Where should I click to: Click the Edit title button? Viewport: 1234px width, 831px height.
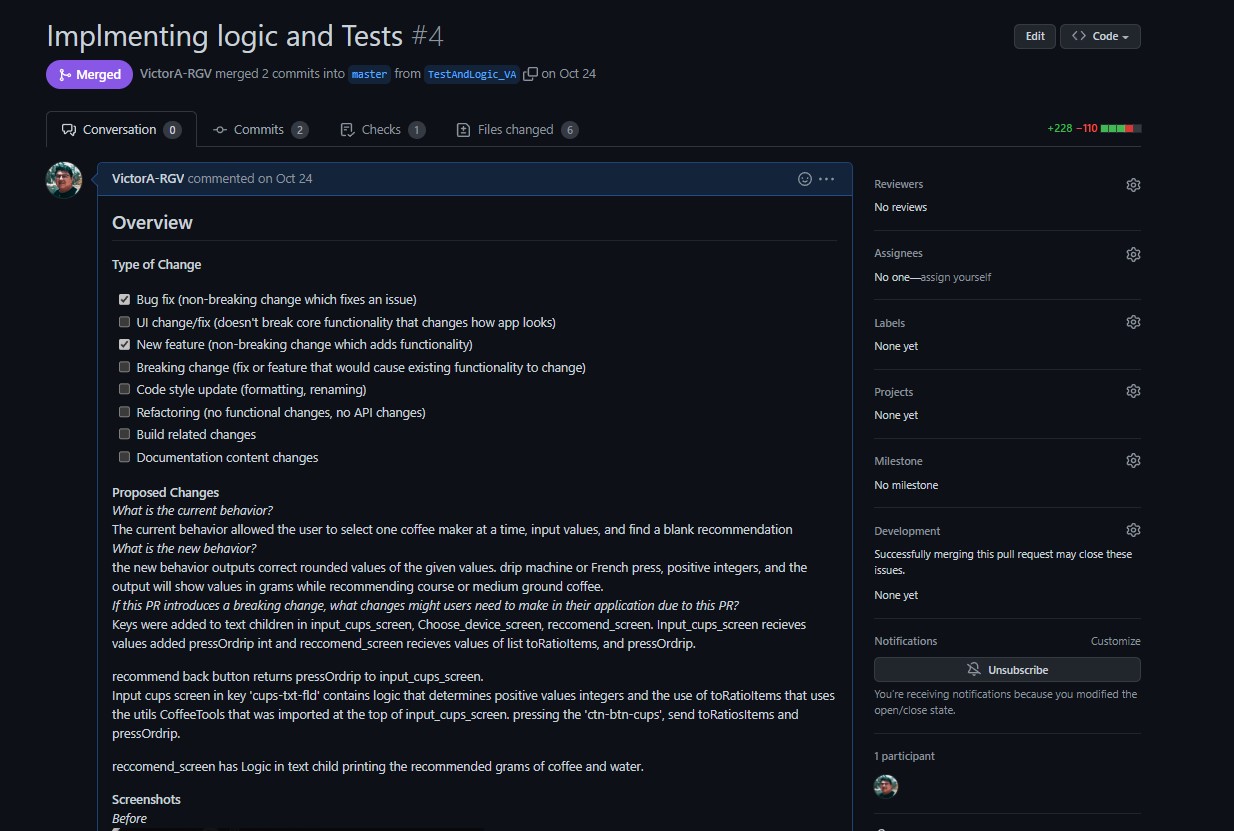1035,36
